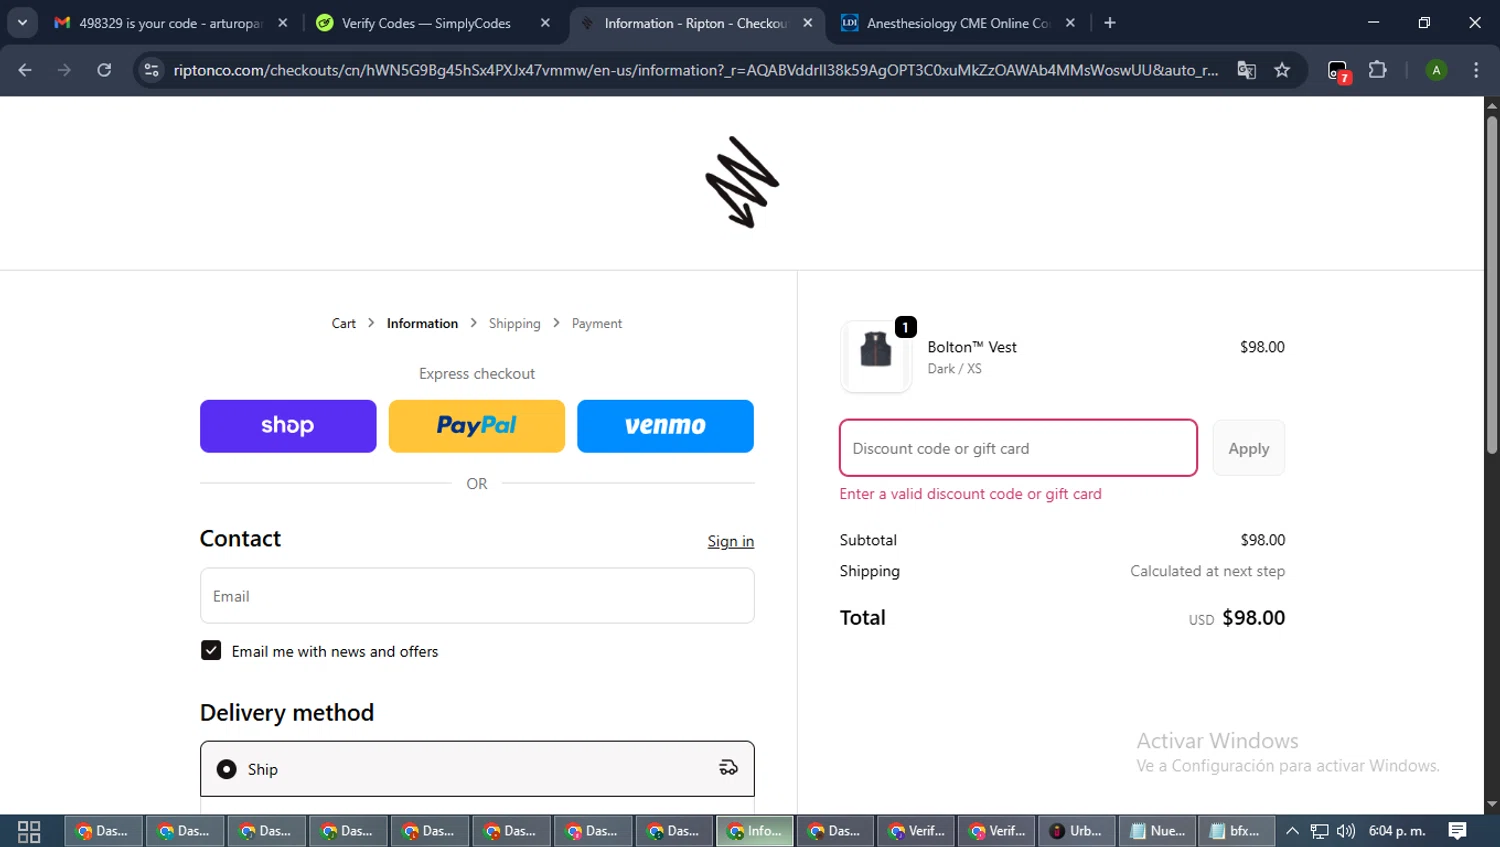Click the riptonco.com address bar URL
The image size is (1500, 847).
coord(695,70)
